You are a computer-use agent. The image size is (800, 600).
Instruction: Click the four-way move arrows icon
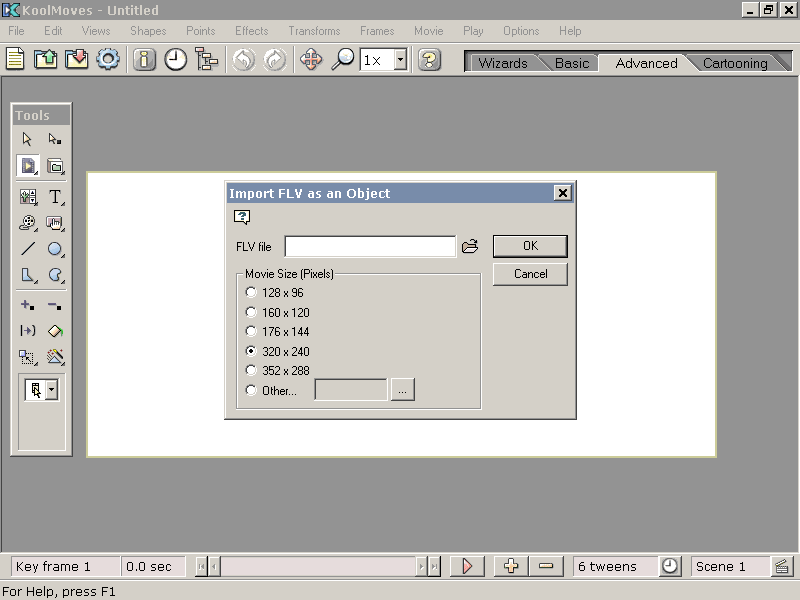(311, 60)
